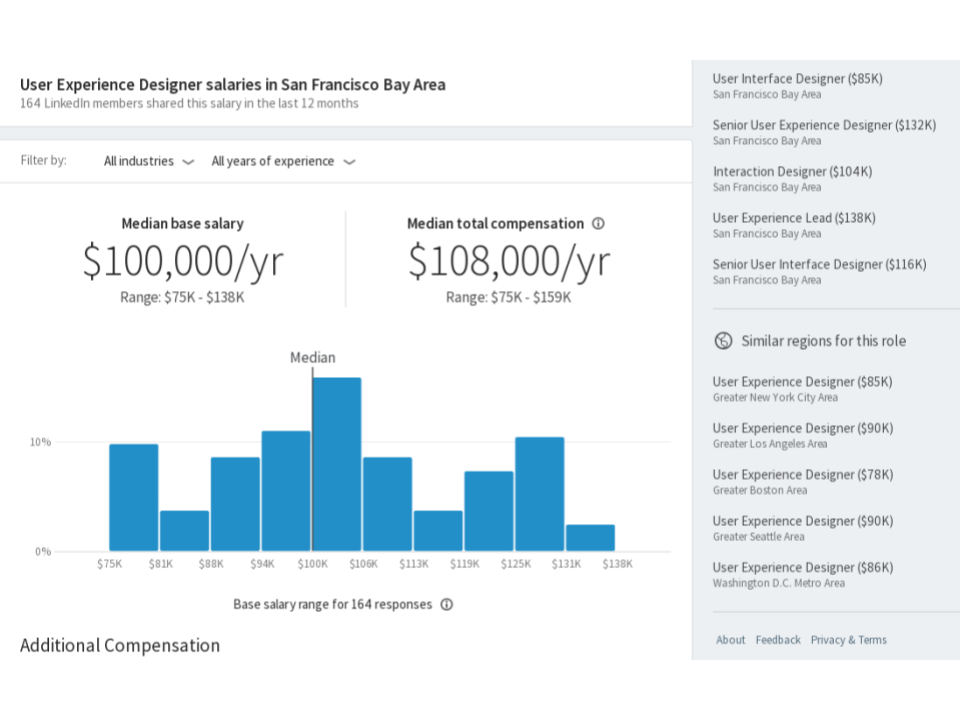Click the globe icon for Similar regions

pyautogui.click(x=723, y=340)
